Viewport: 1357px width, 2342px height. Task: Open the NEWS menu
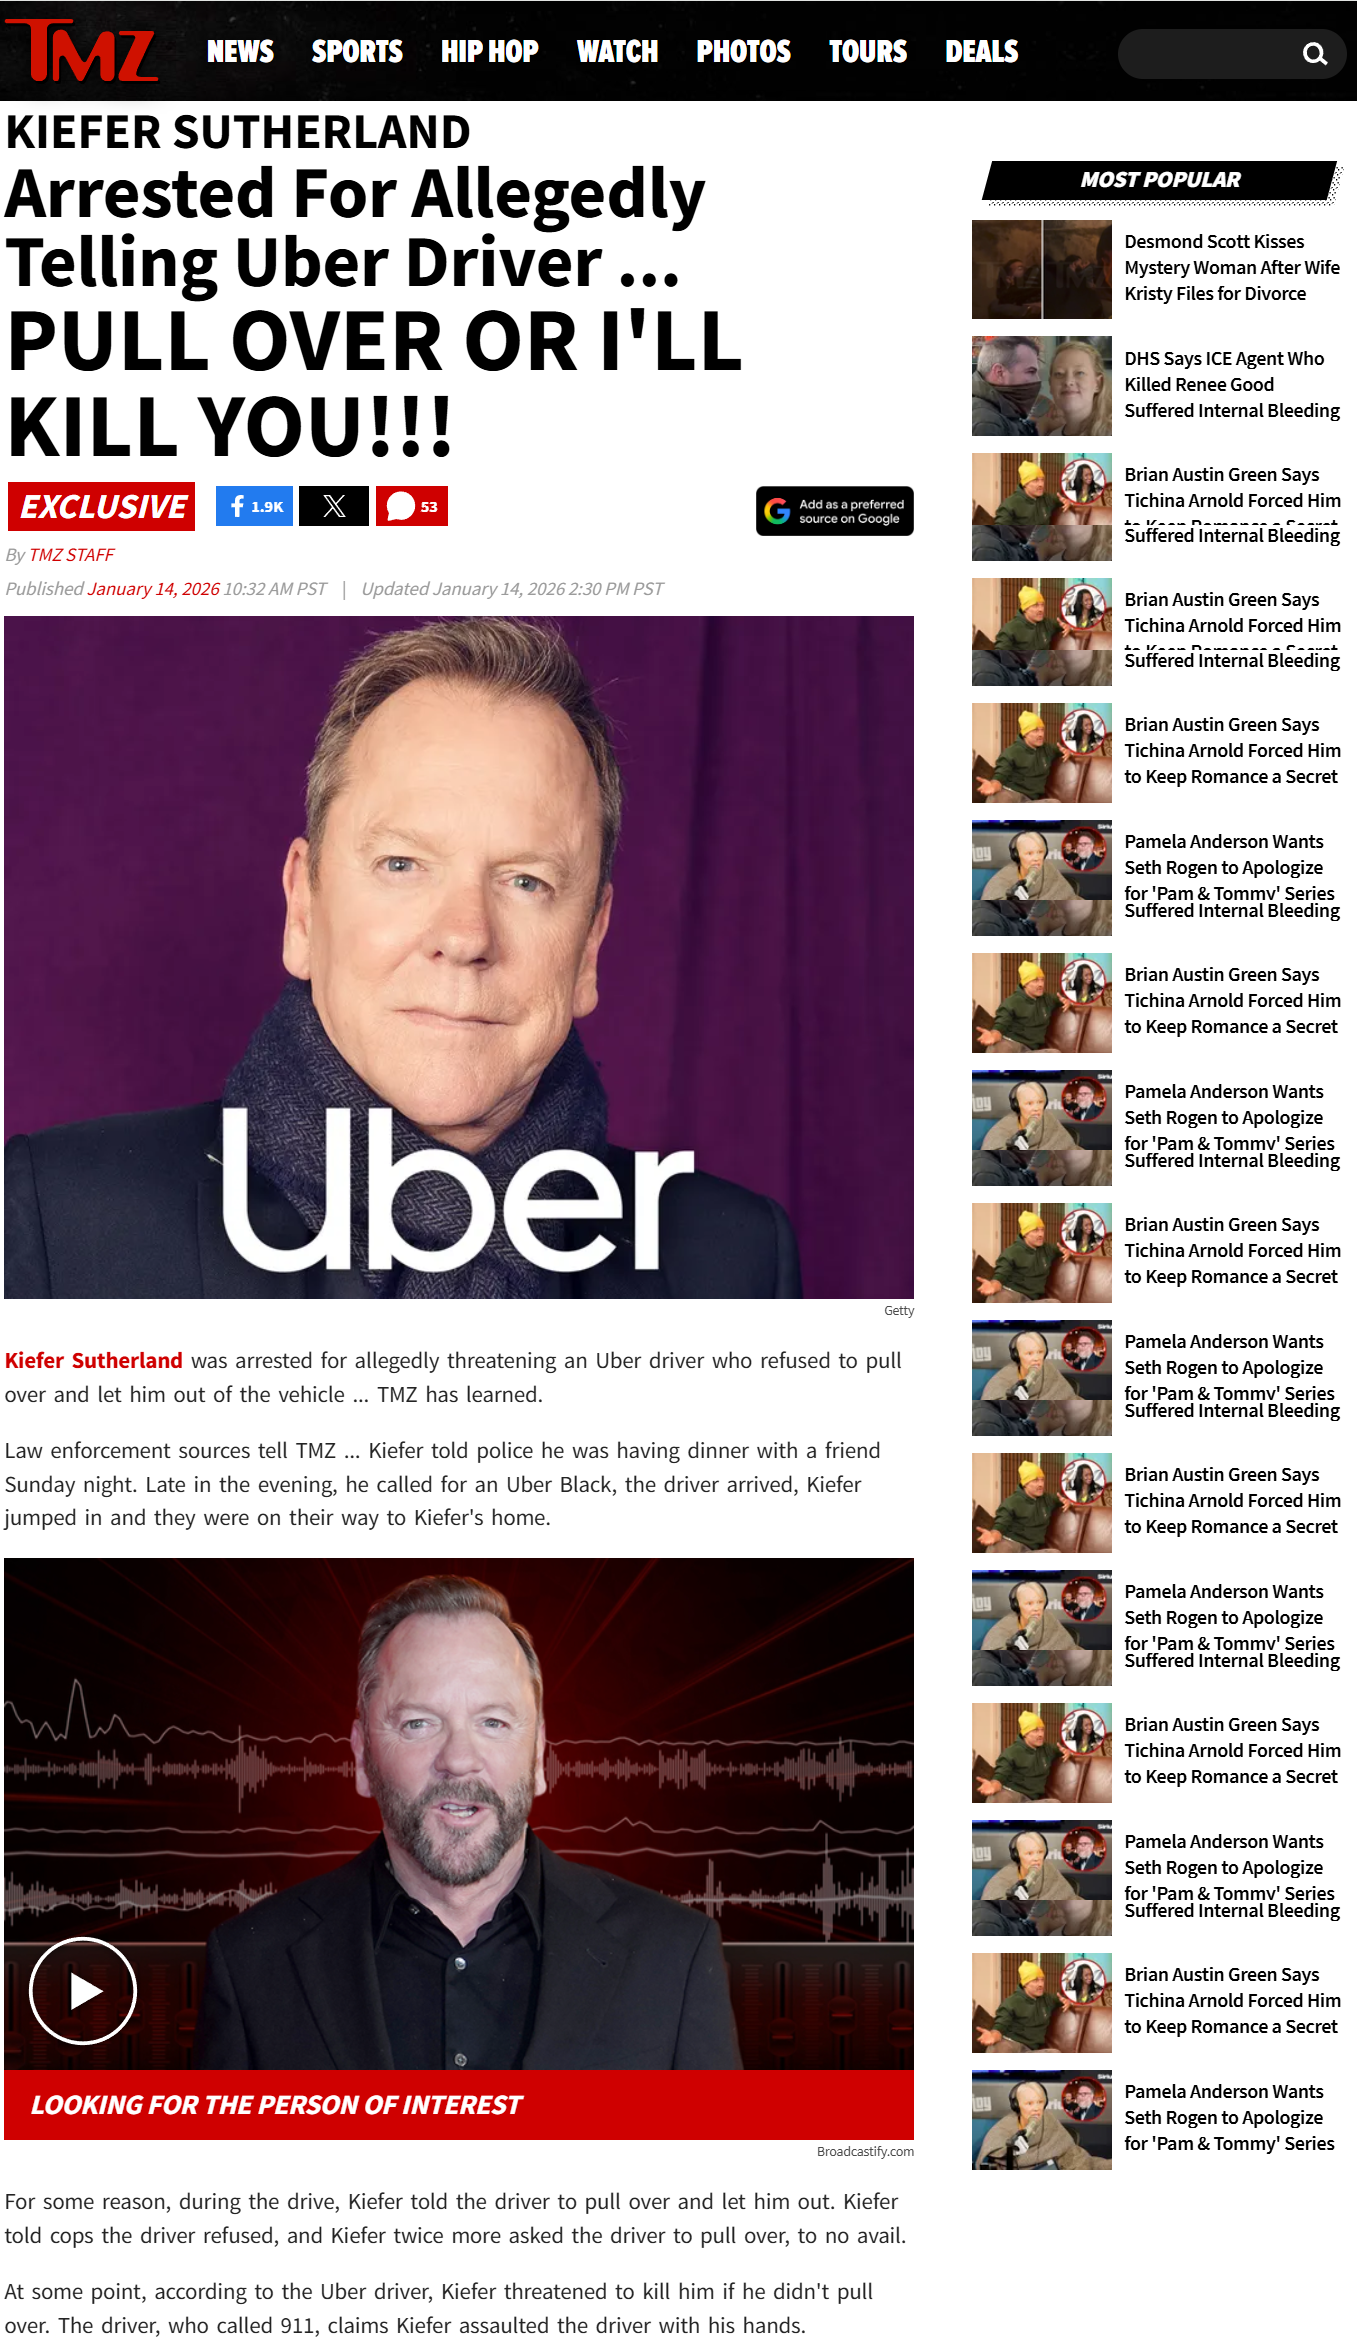240,51
